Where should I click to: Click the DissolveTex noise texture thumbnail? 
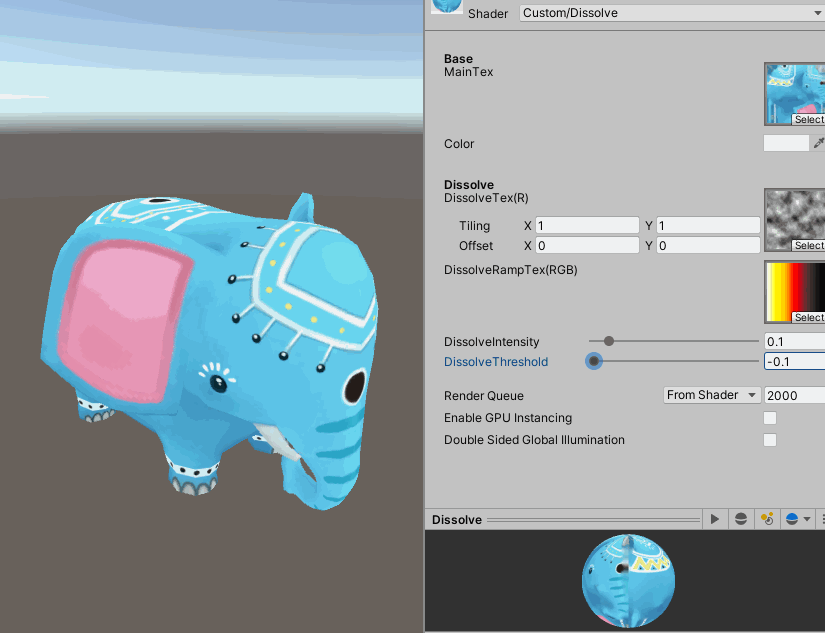tap(794, 220)
